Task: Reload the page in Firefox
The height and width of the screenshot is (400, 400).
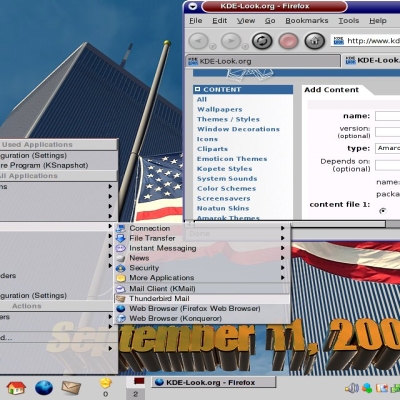Action: click(x=262, y=41)
